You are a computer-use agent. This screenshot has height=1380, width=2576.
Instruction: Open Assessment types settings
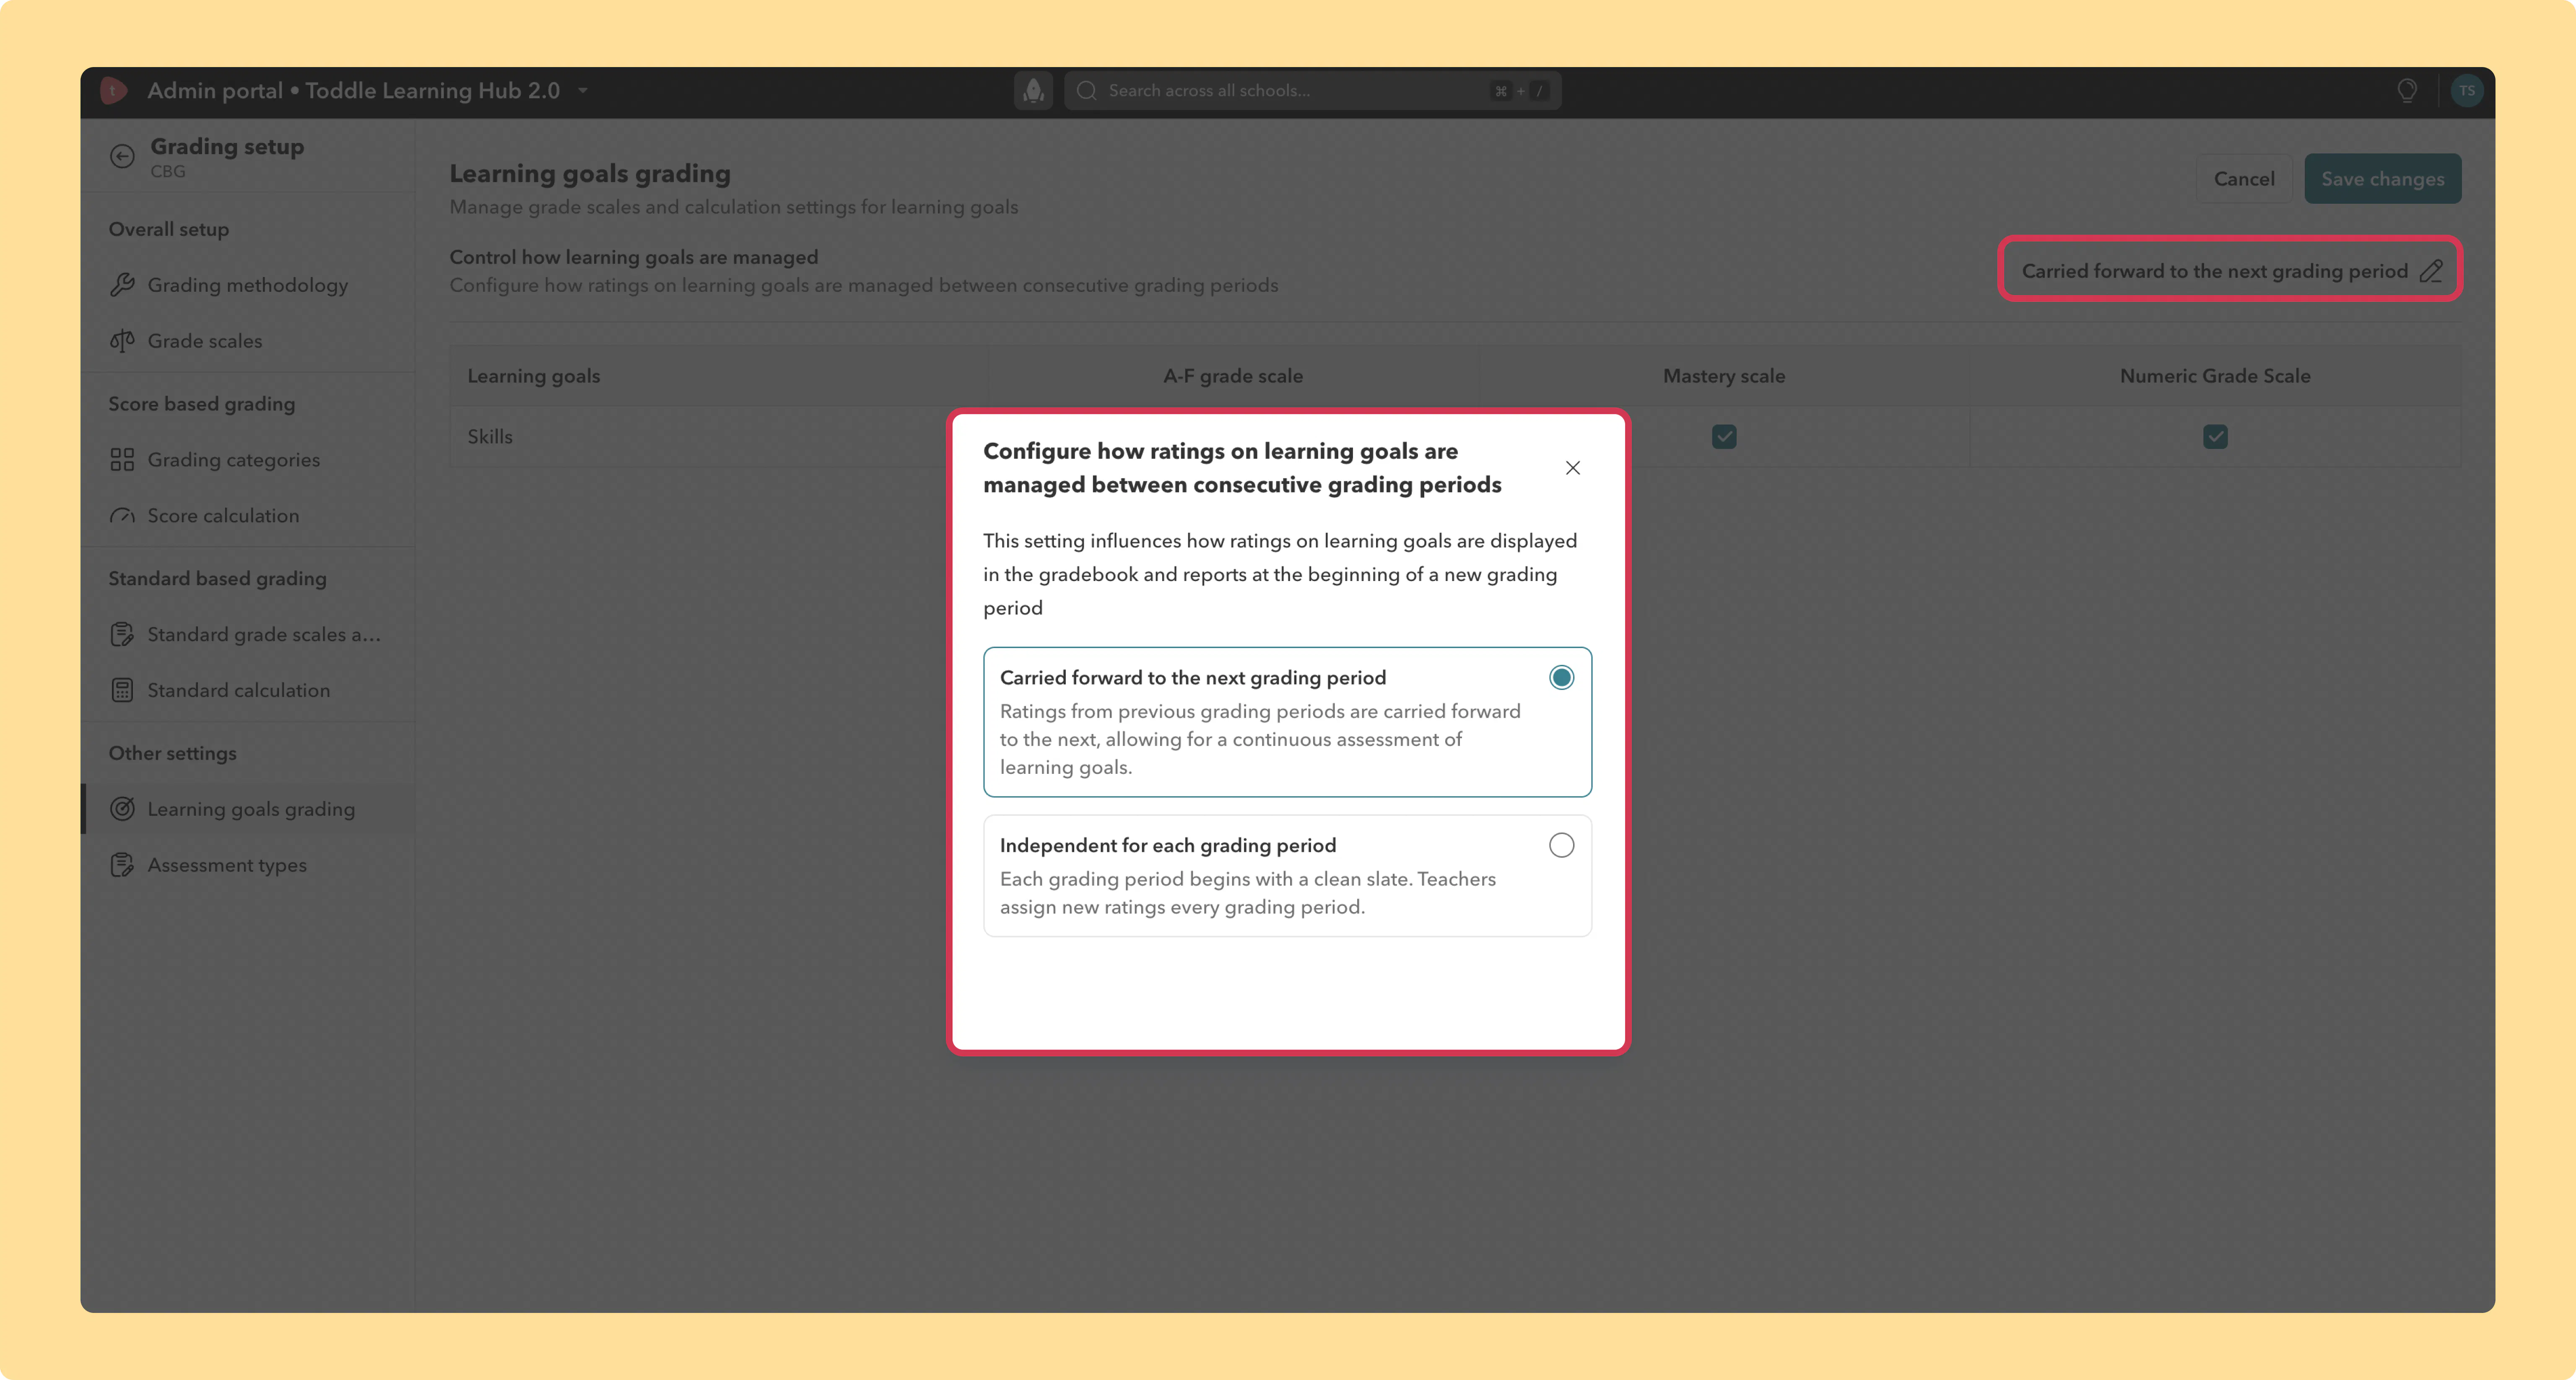pyautogui.click(x=248, y=865)
